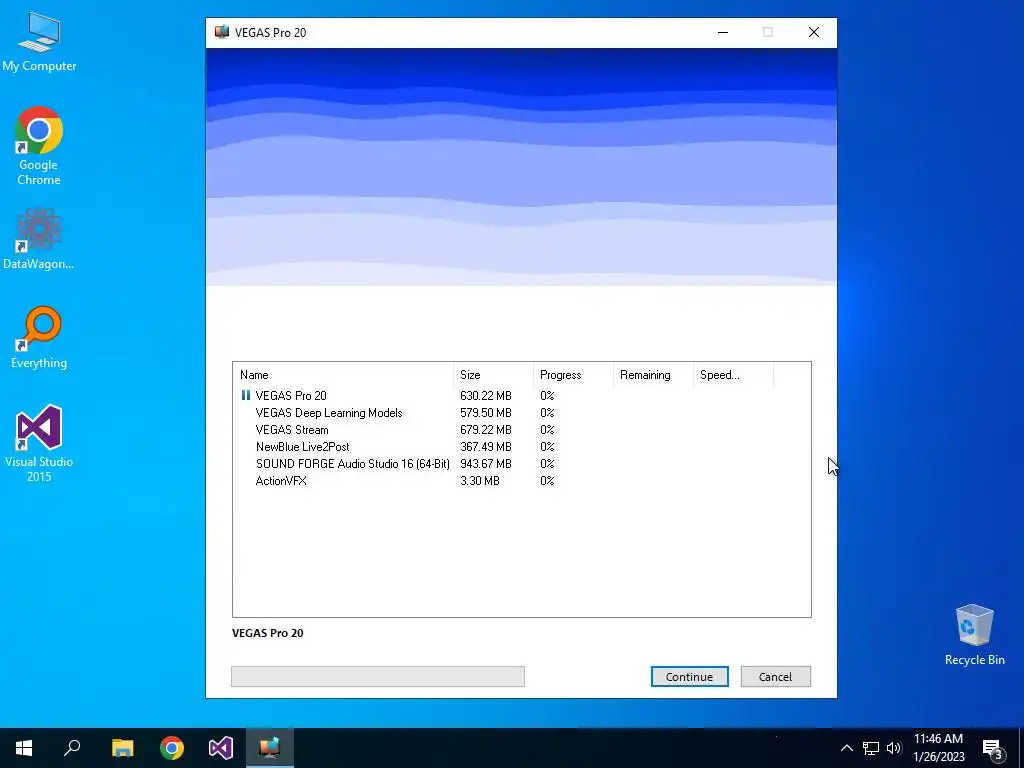Image resolution: width=1024 pixels, height=768 pixels.
Task: Open the clock and date flyout
Action: [938, 748]
